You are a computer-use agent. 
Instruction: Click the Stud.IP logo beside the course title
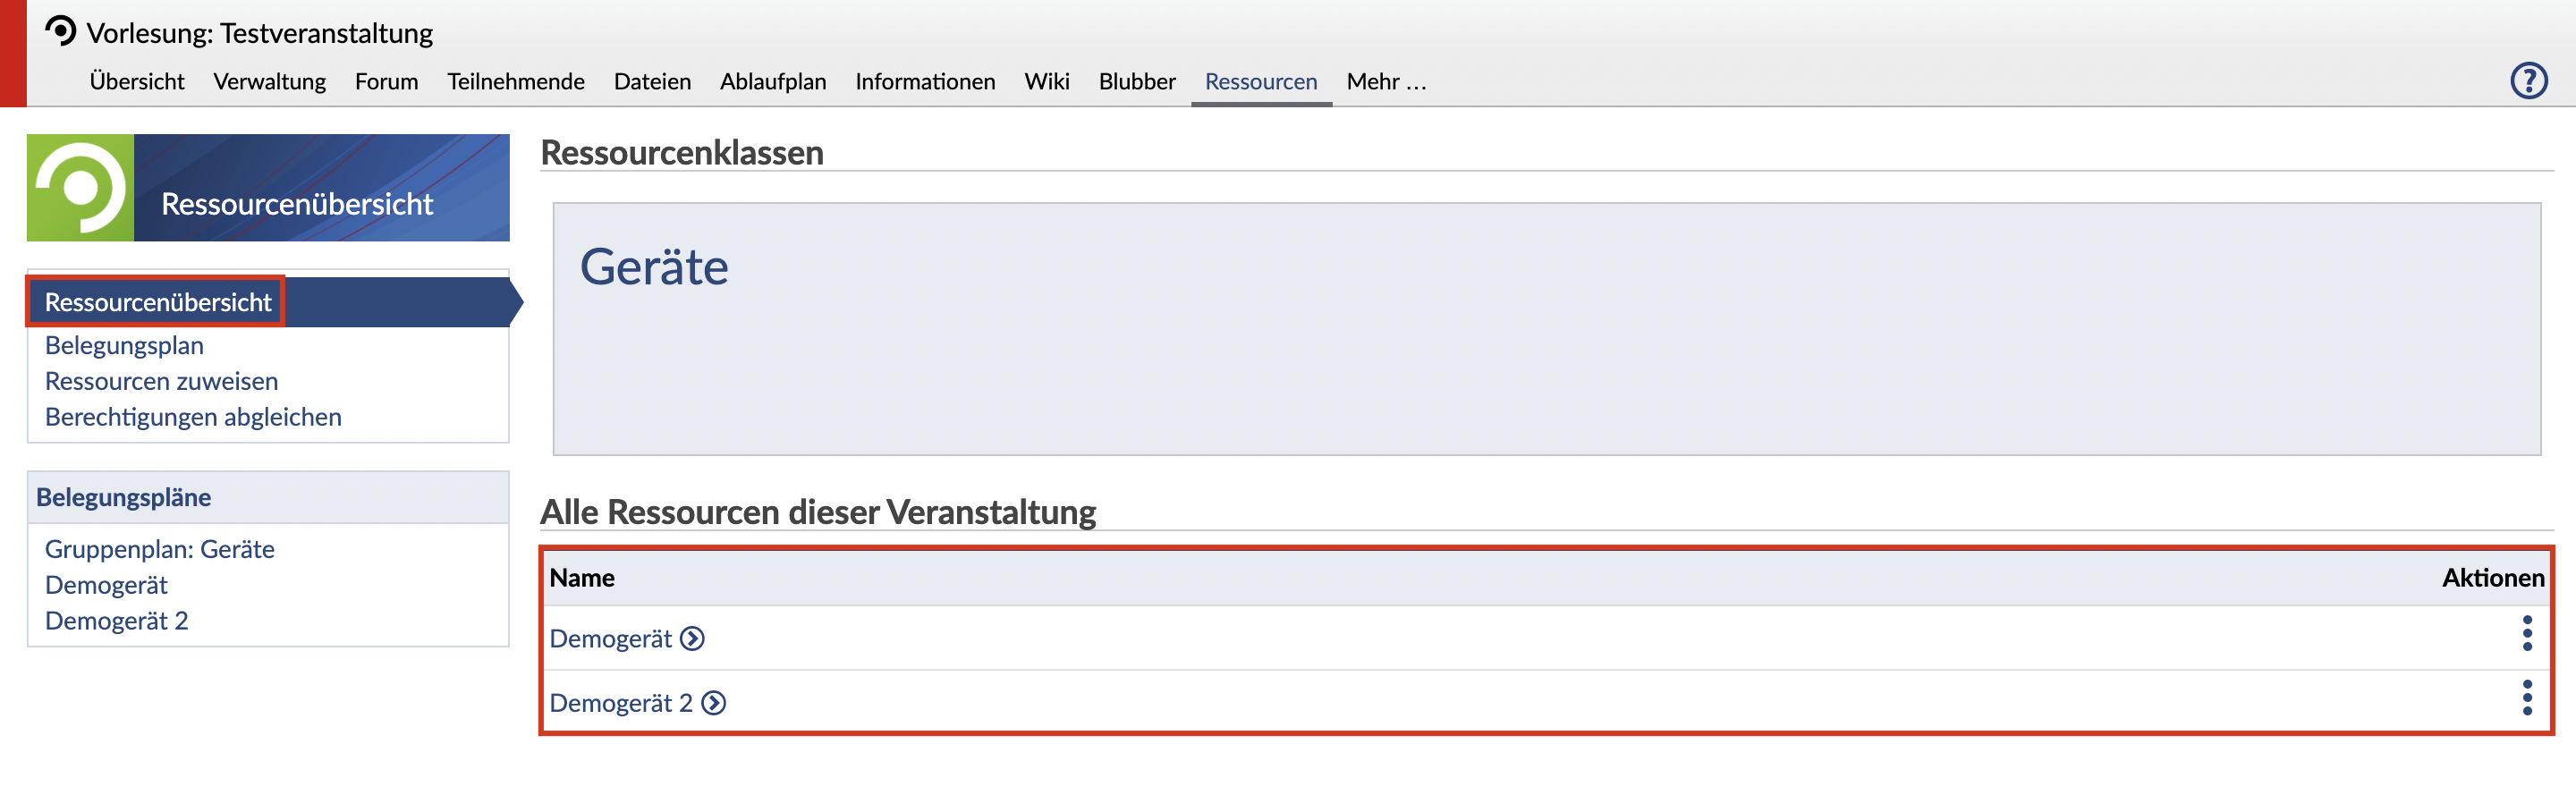coord(61,31)
